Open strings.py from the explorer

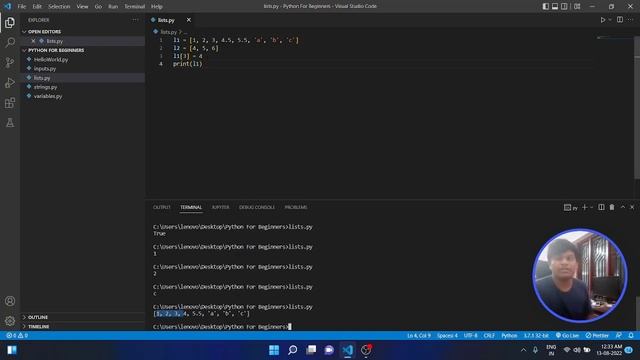(x=45, y=87)
